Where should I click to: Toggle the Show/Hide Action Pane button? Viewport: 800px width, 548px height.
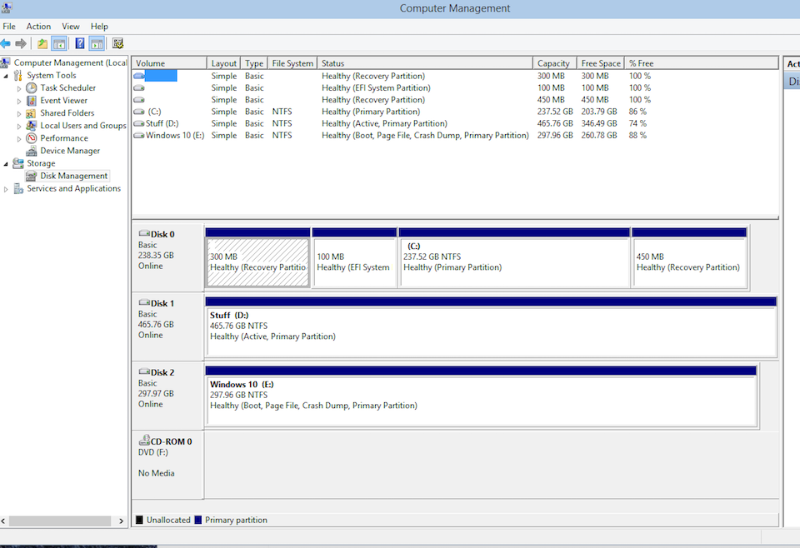(97, 43)
